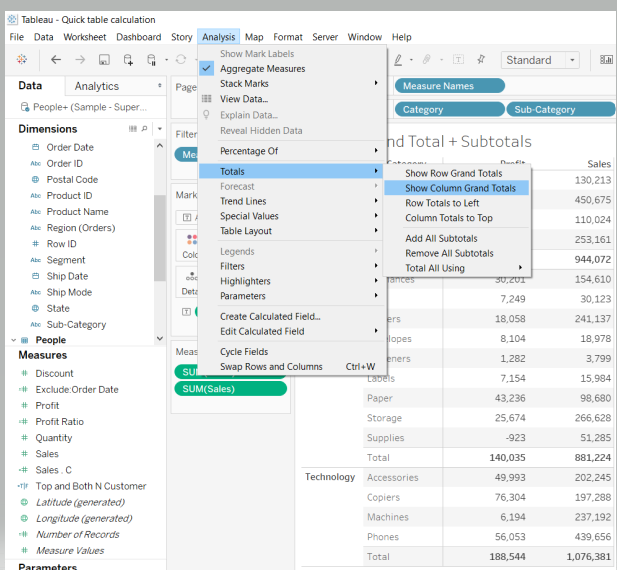Click the Show Me chart icon
The height and width of the screenshot is (570, 617).
[606, 60]
